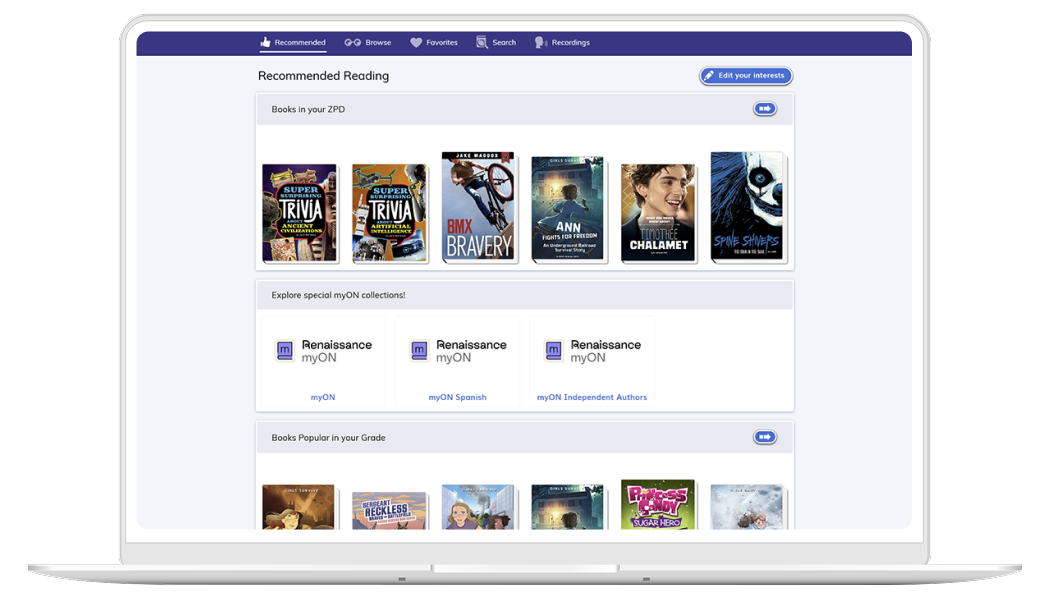The width and height of the screenshot is (1050, 600).
Task: Expand Books in your ZPD with arrow button
Action: click(x=765, y=109)
